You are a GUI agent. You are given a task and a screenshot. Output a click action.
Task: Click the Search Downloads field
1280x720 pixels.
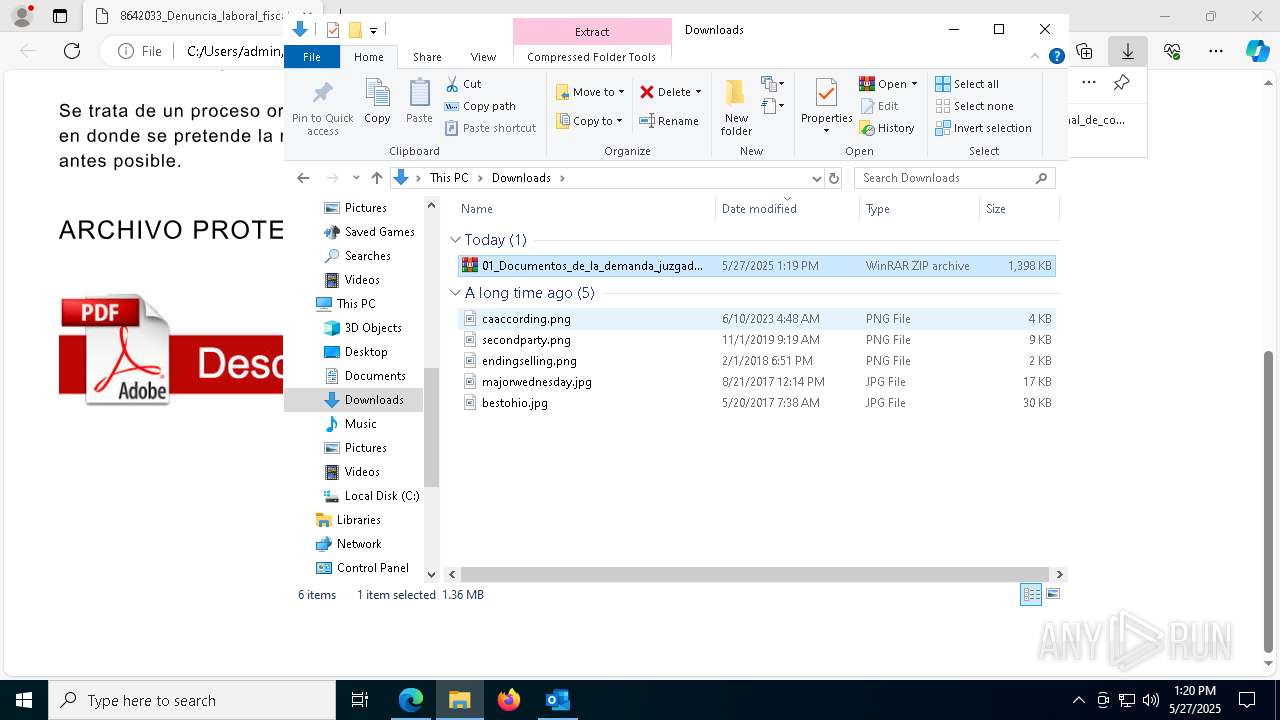[x=954, y=178]
